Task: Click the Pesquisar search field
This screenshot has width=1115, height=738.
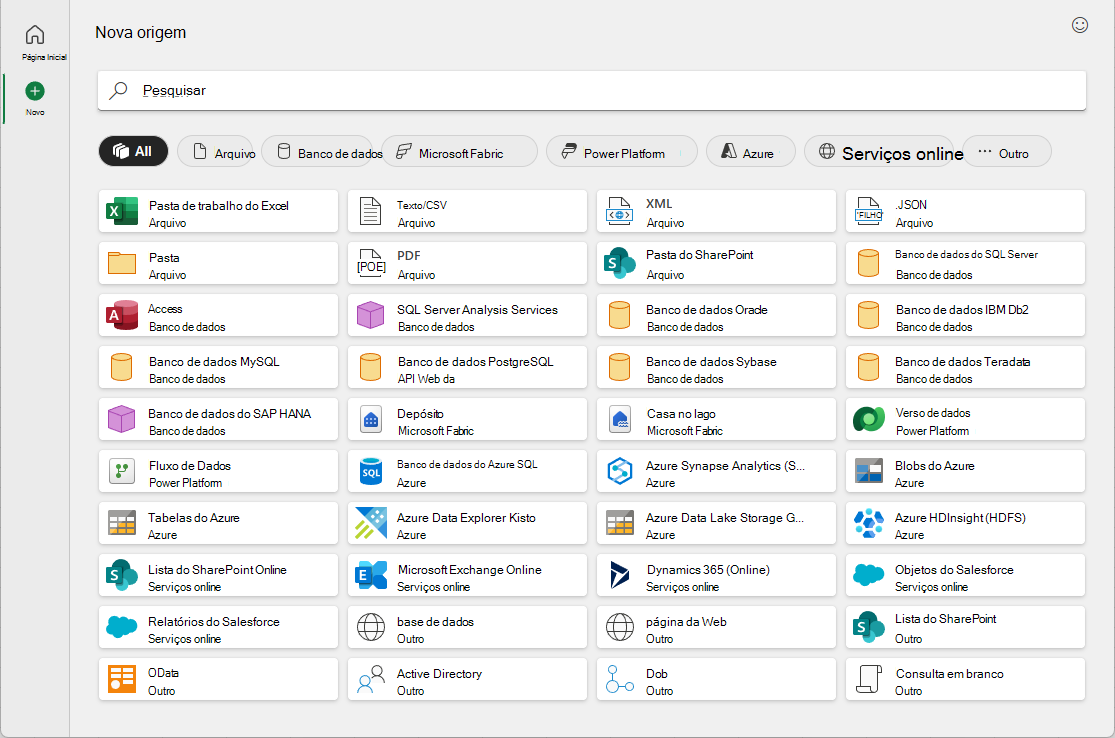Action: 592,90
